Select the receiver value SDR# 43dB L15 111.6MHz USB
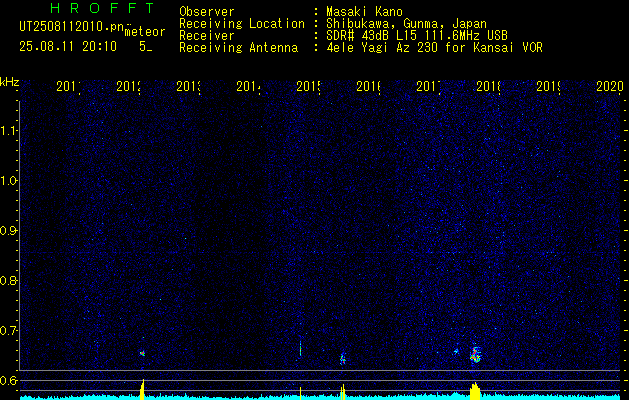The image size is (629, 400). pos(417,36)
